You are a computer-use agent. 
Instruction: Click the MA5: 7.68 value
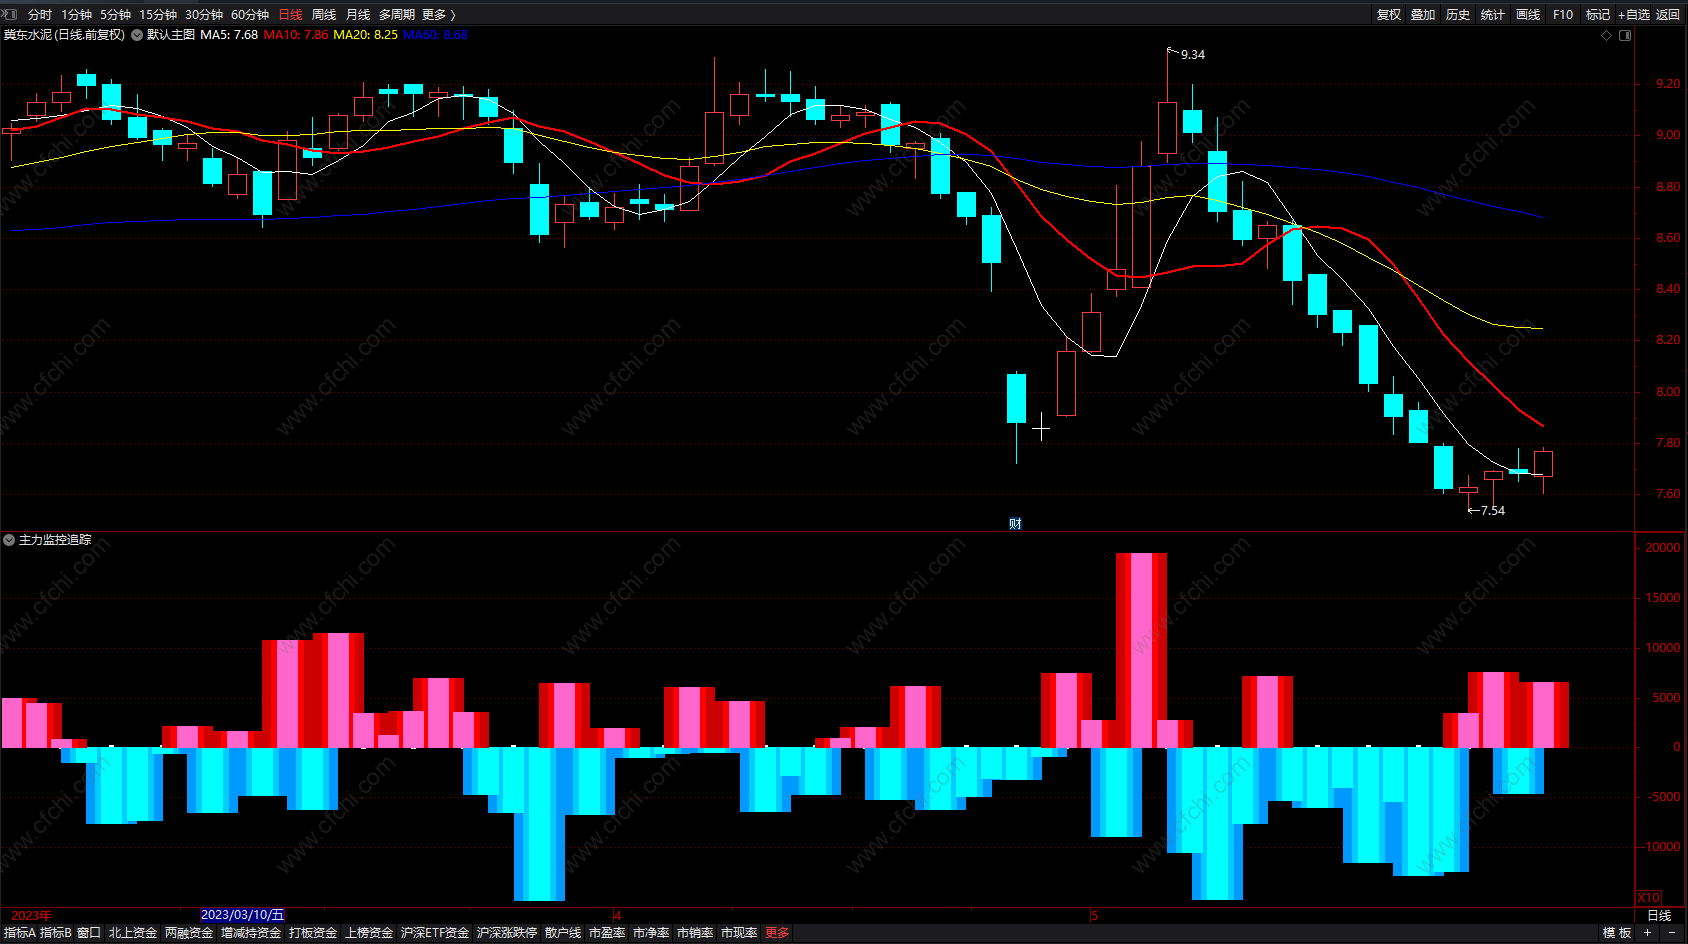(x=229, y=35)
